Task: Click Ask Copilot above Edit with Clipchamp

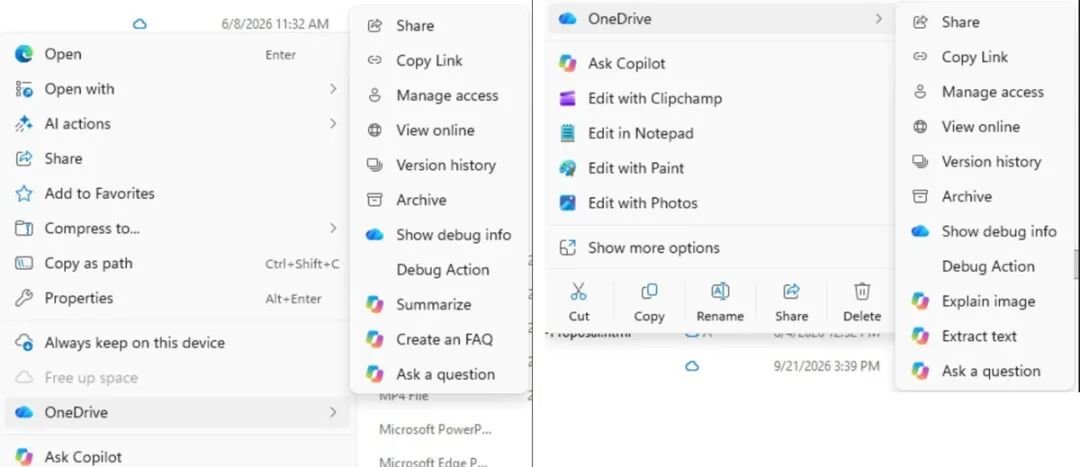Action: (x=720, y=64)
